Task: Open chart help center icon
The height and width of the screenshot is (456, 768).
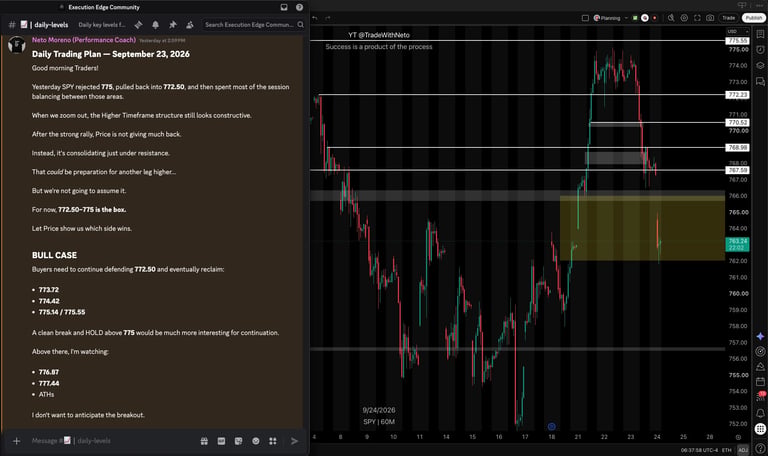Action: click(760, 448)
